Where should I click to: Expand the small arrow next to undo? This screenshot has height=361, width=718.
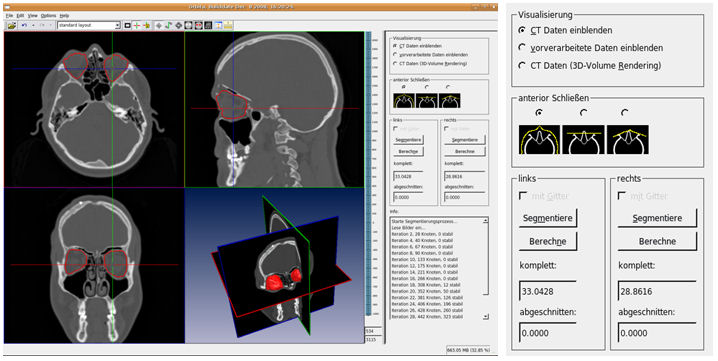[33, 25]
